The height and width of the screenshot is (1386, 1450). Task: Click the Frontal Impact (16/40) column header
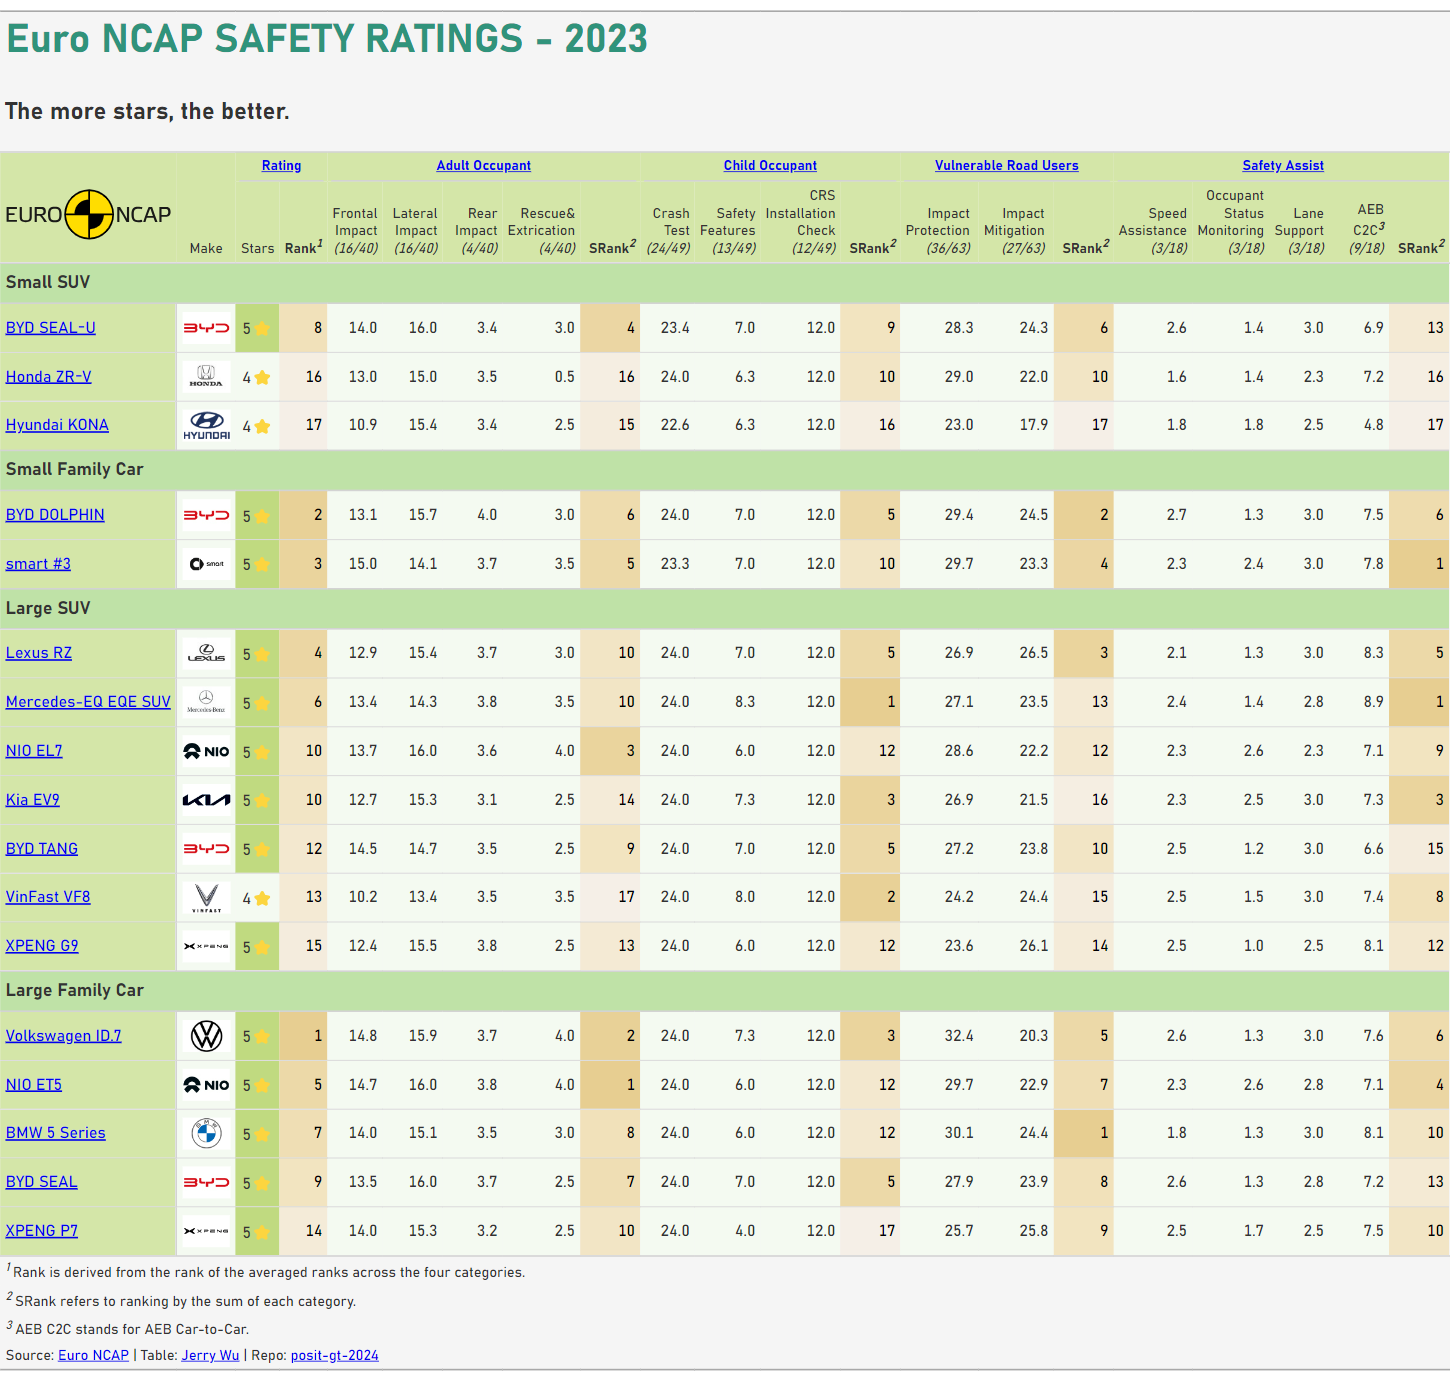point(356,231)
